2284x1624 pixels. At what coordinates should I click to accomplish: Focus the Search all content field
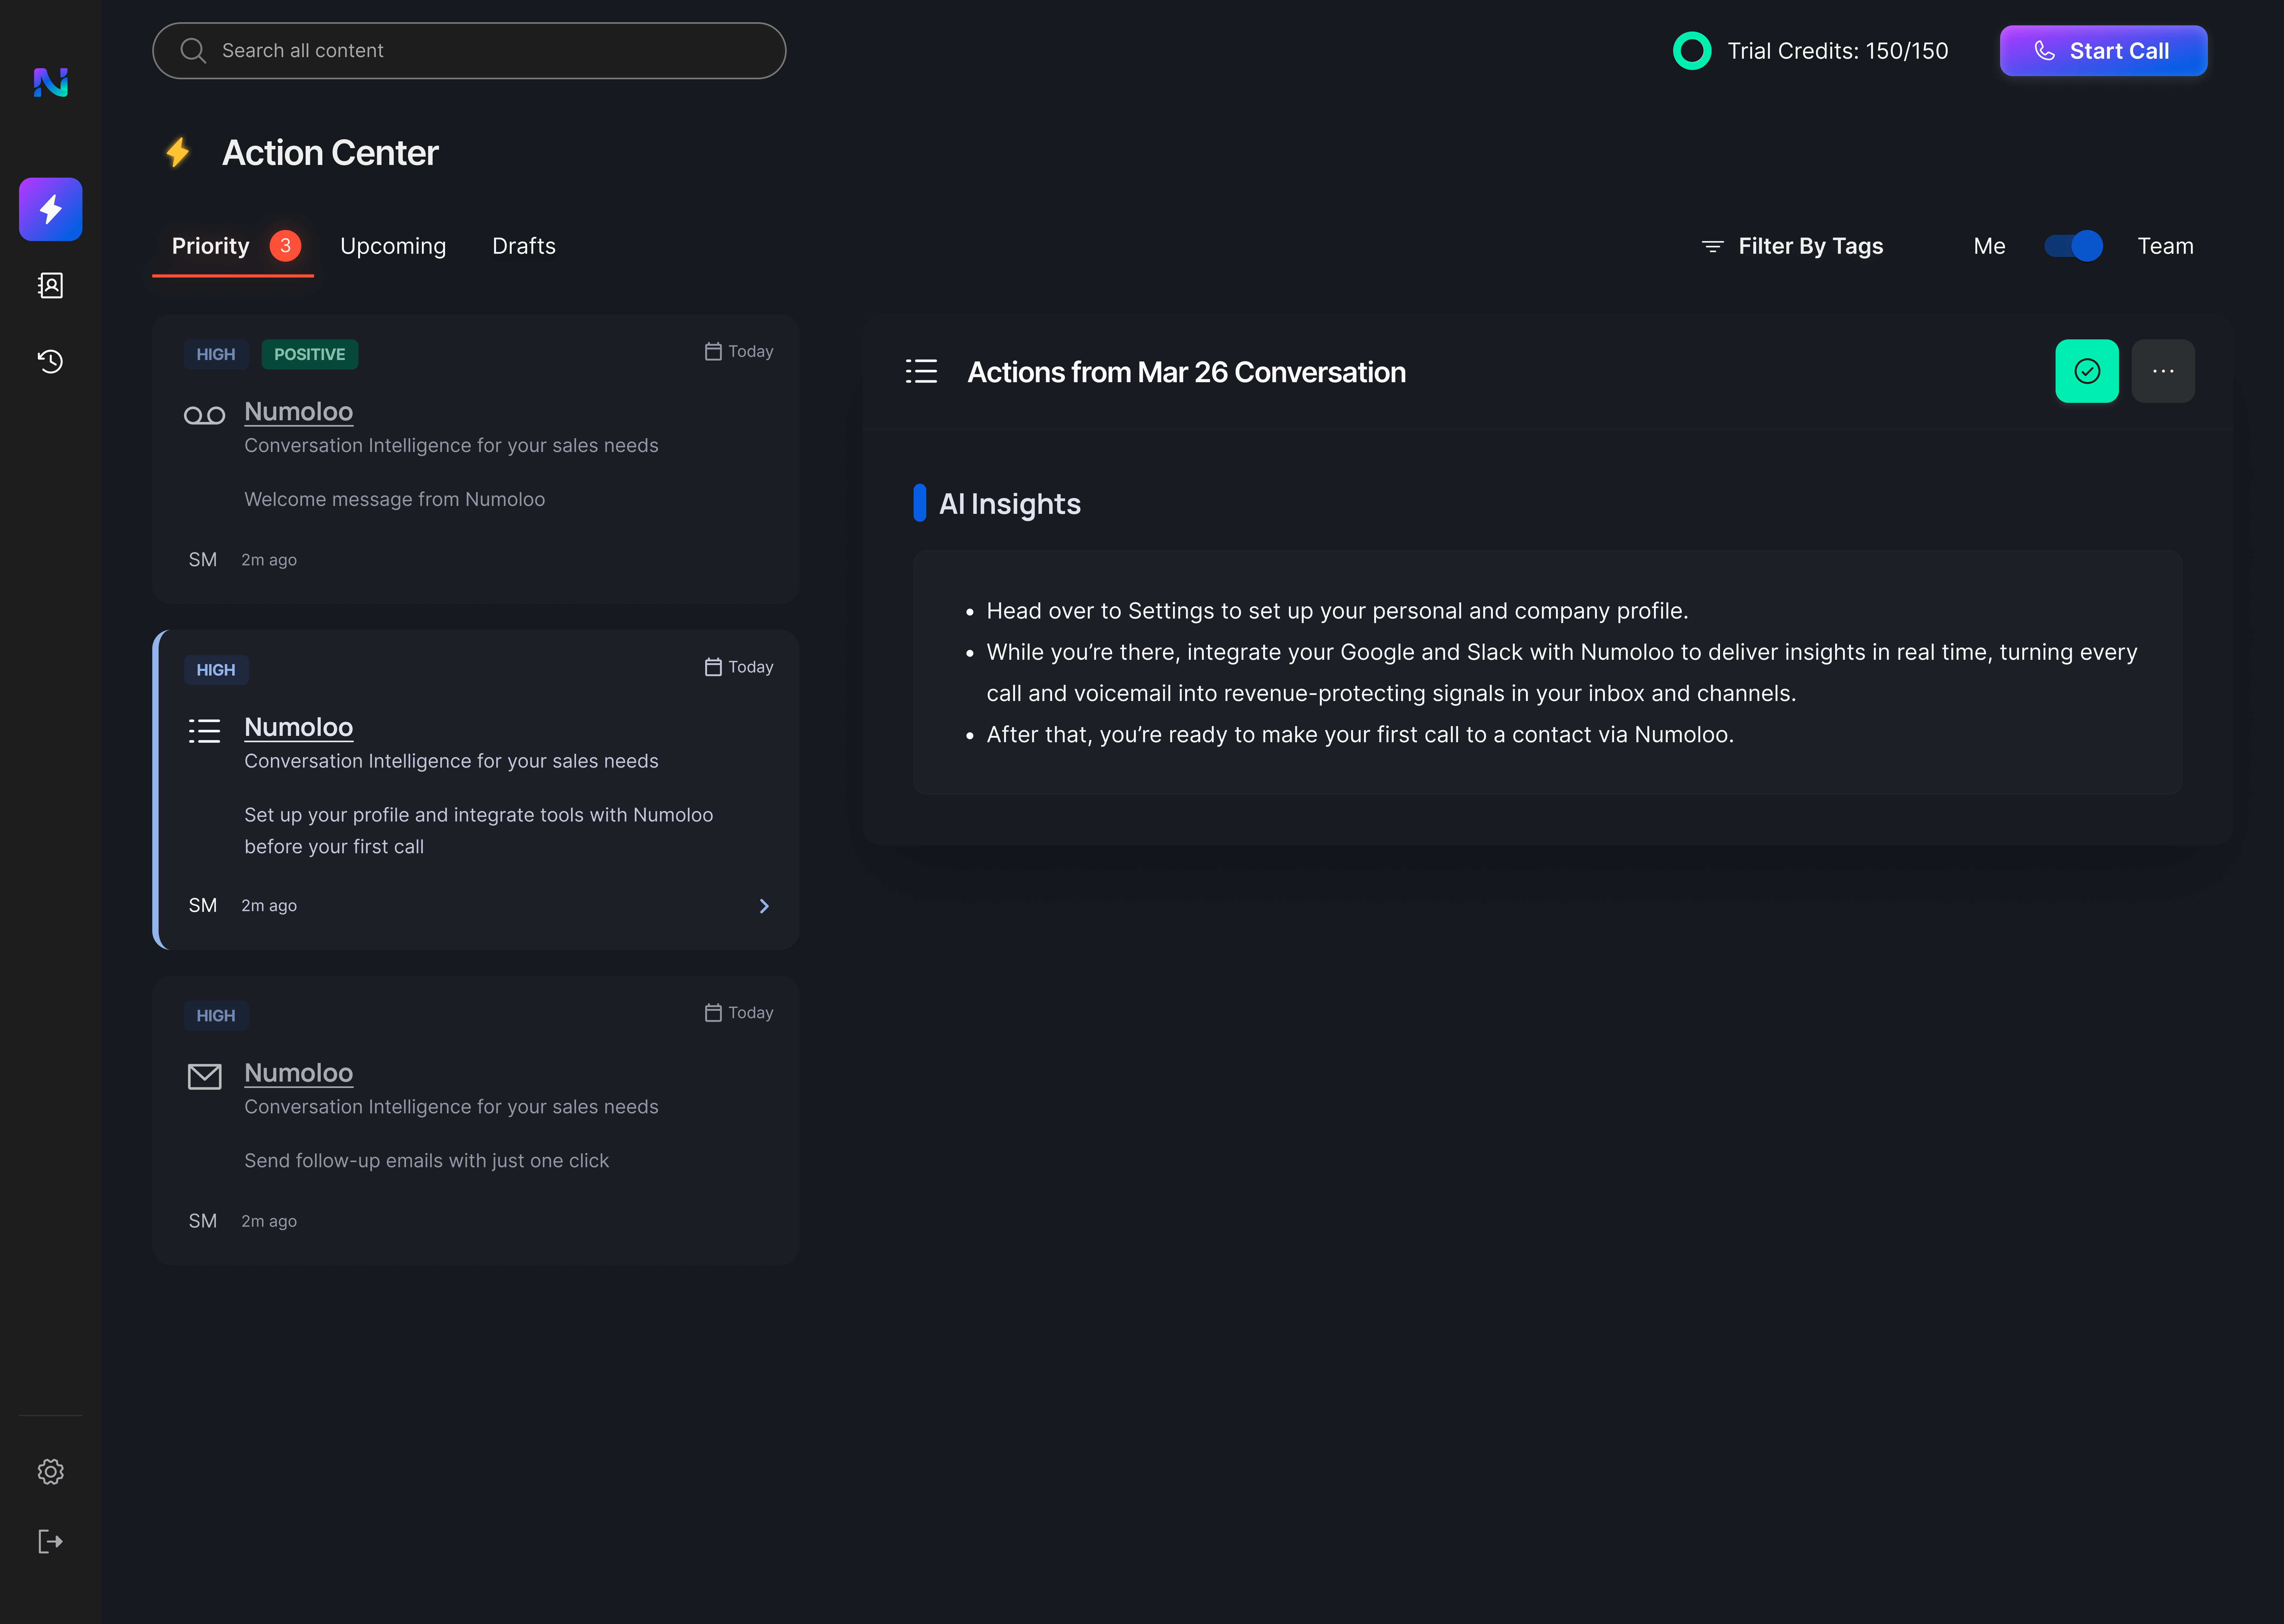point(469,51)
